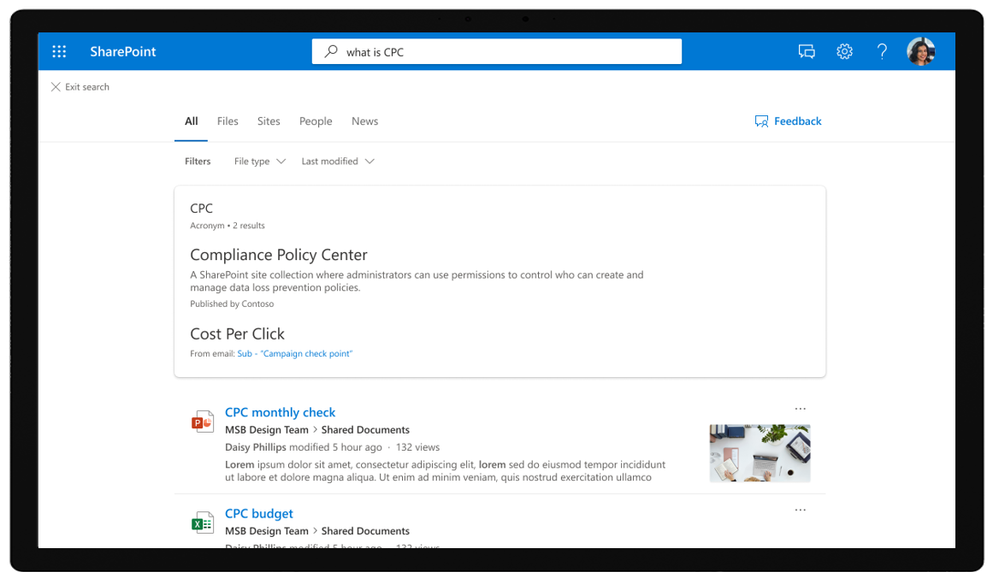Click the SharePoint title in header
Image resolution: width=999 pixels, height=572 pixels.
[123, 52]
